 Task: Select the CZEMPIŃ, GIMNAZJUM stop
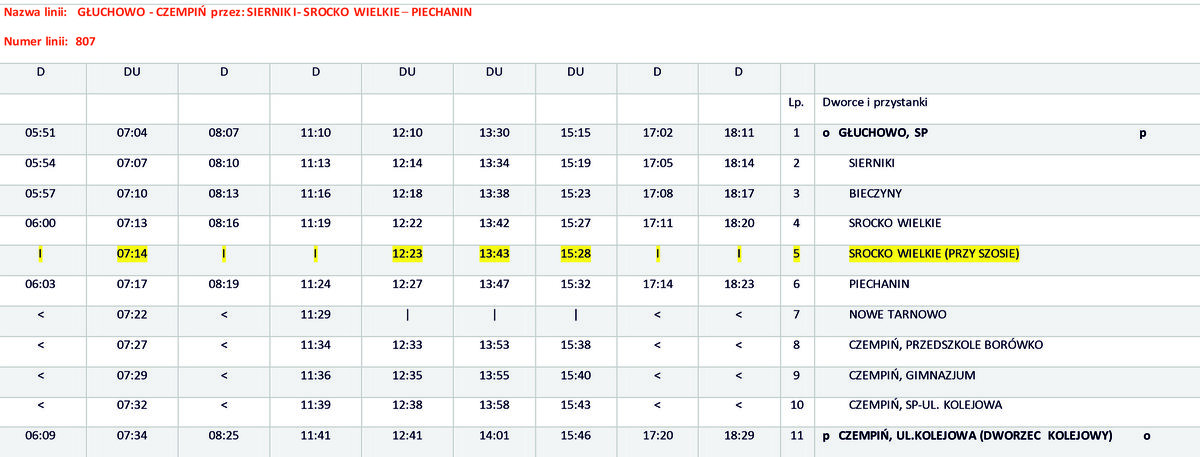point(911,375)
